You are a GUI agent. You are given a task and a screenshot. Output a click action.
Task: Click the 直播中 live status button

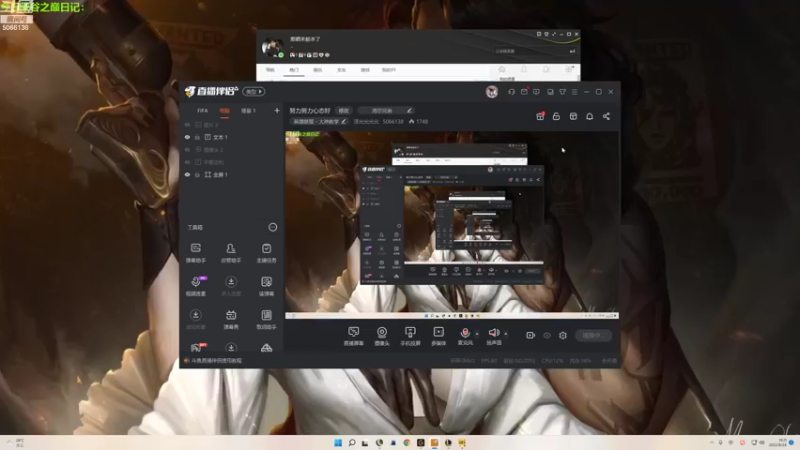click(593, 335)
